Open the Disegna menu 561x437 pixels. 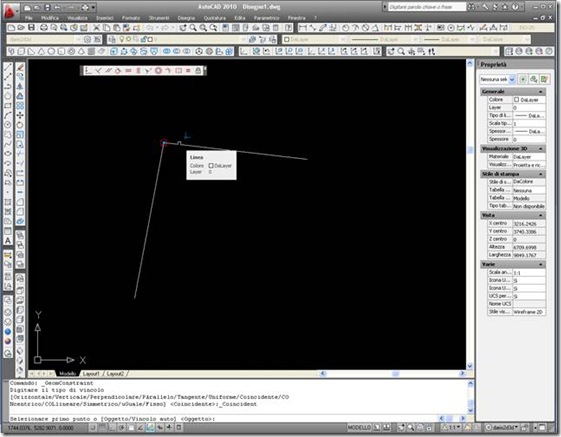186,18
